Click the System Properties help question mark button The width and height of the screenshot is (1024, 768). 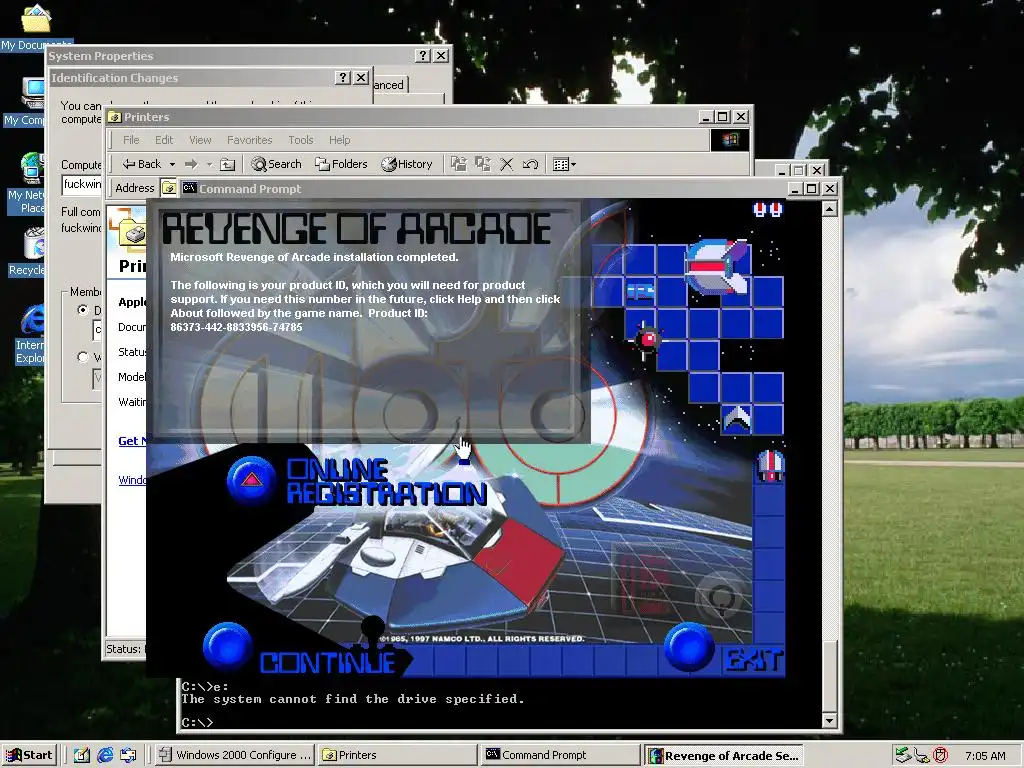point(423,56)
